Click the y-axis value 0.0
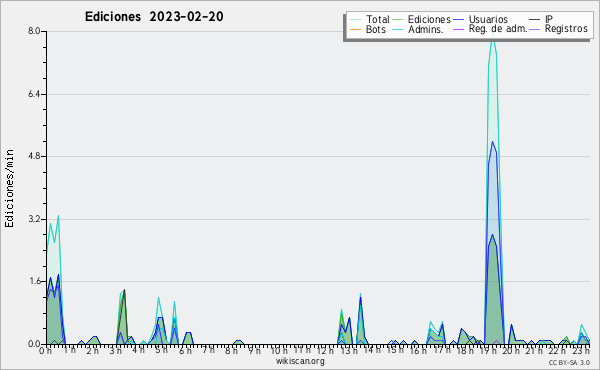600x370 pixels. 34,344
